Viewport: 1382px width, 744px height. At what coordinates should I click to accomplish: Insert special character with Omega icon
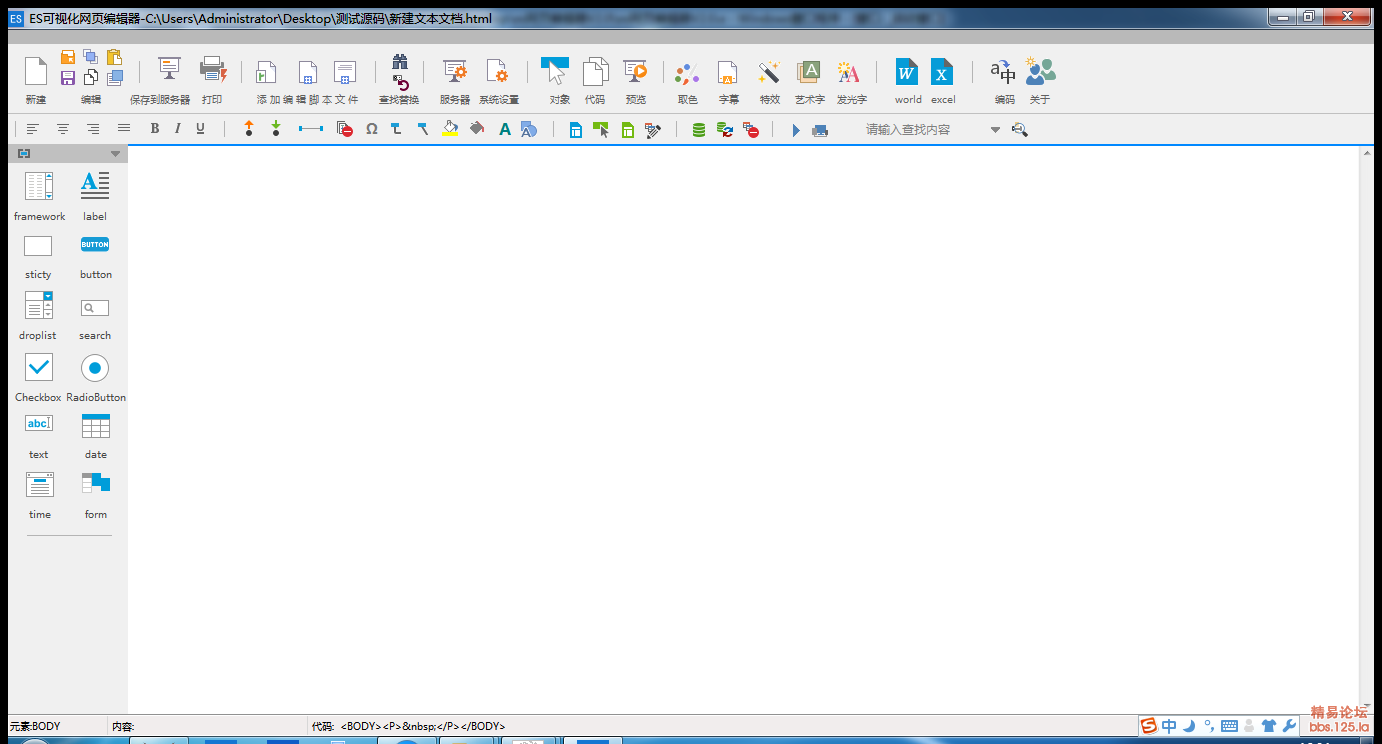click(371, 129)
